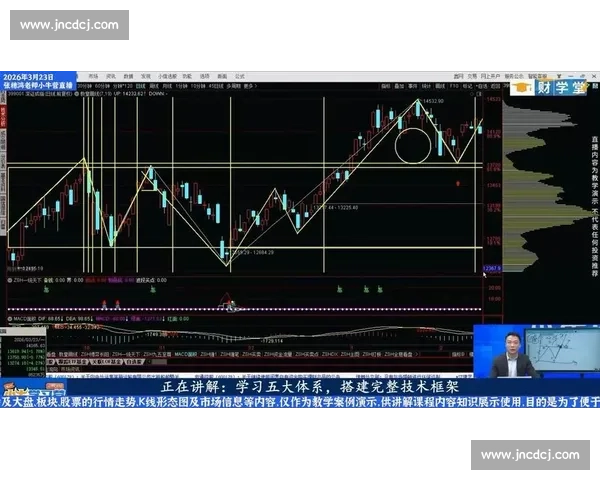The height and width of the screenshot is (480, 600).
Task: Open the 市场 menu
Action: click(x=93, y=77)
